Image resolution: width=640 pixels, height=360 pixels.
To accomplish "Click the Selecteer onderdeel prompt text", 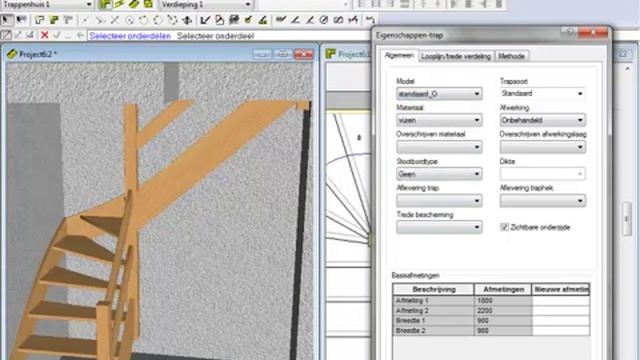I will [216, 36].
